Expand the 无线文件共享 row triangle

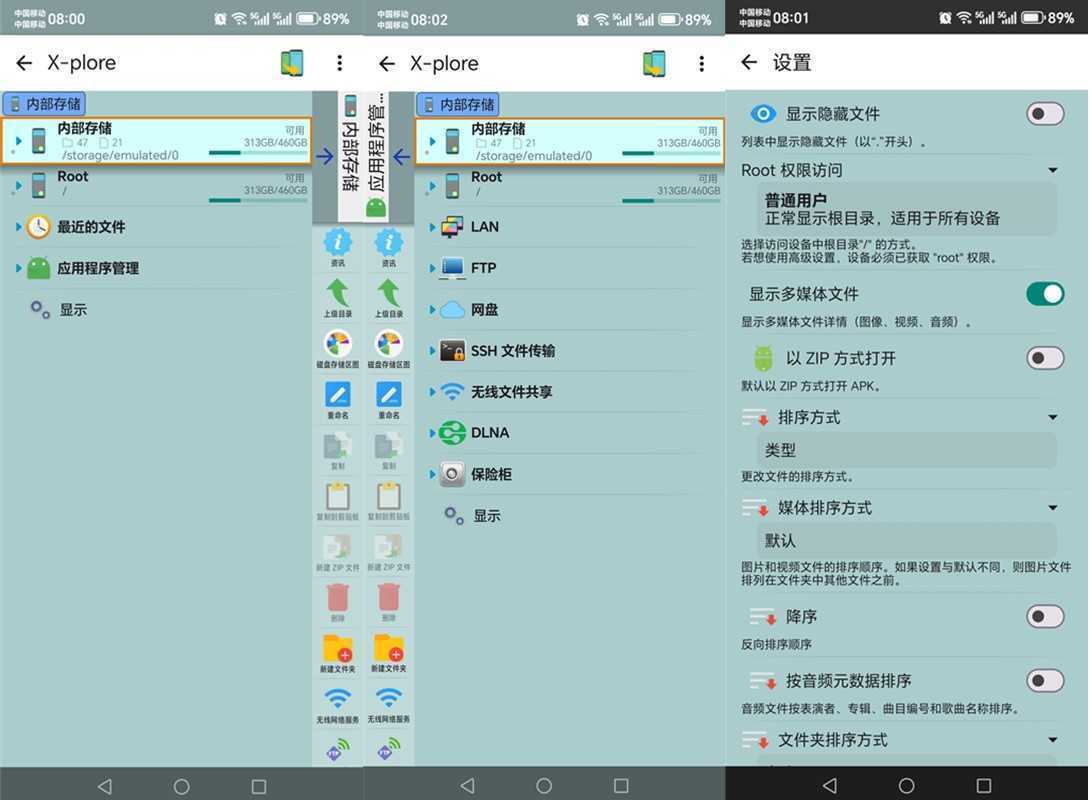[x=432, y=392]
